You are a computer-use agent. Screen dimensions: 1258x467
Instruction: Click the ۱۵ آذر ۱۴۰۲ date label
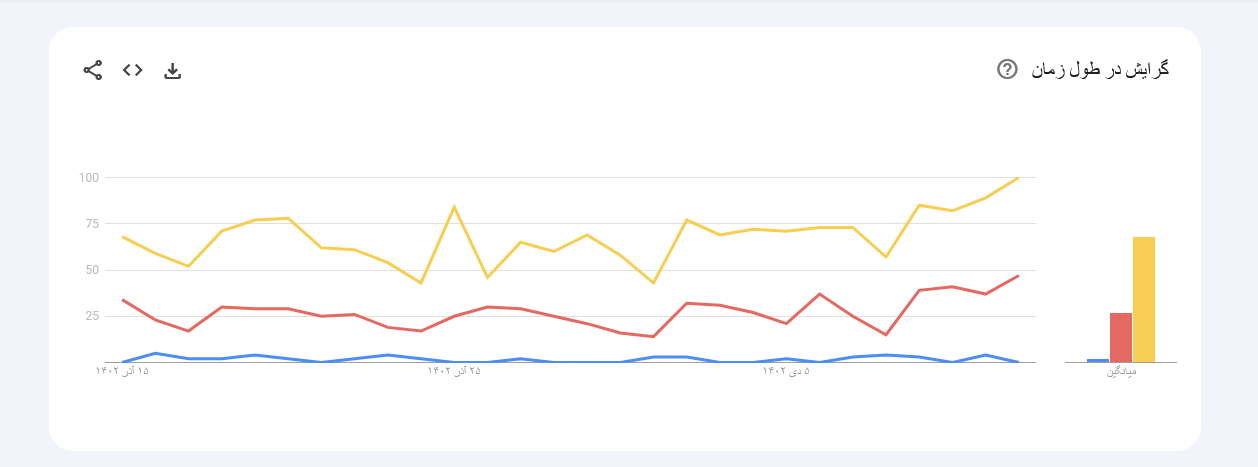[x=122, y=371]
